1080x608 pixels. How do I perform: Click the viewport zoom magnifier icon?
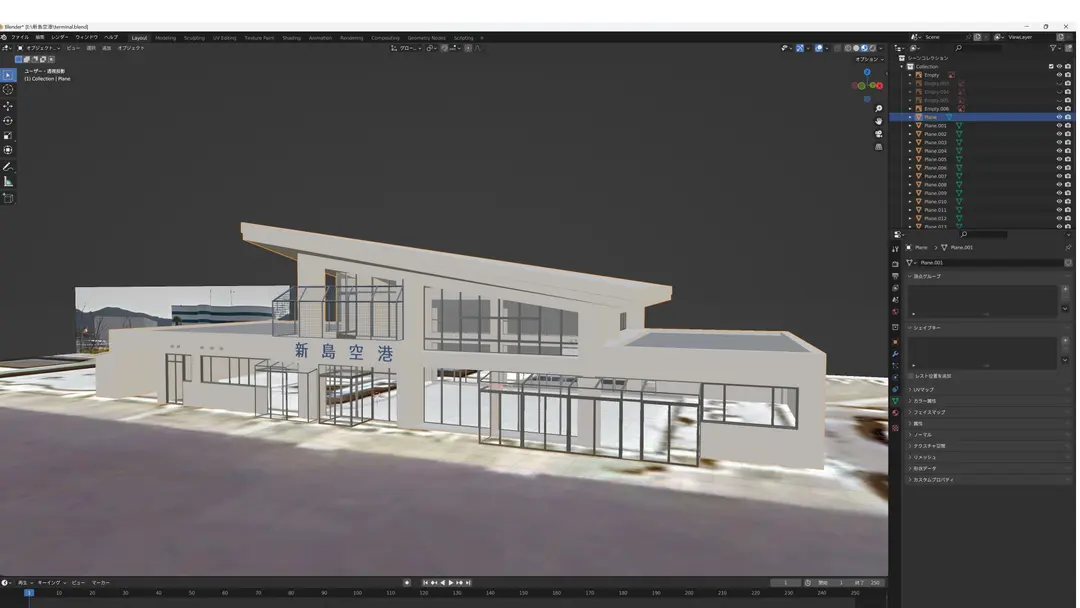878,109
